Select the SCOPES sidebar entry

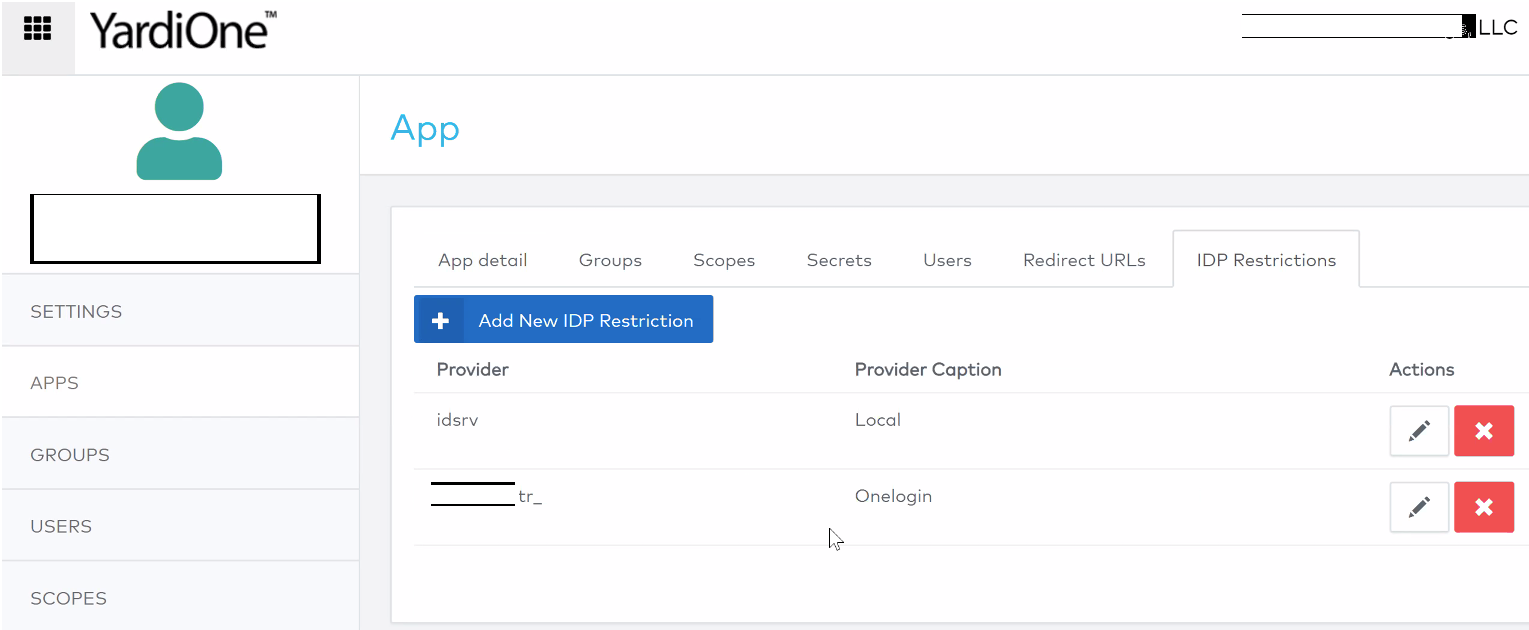tap(68, 597)
